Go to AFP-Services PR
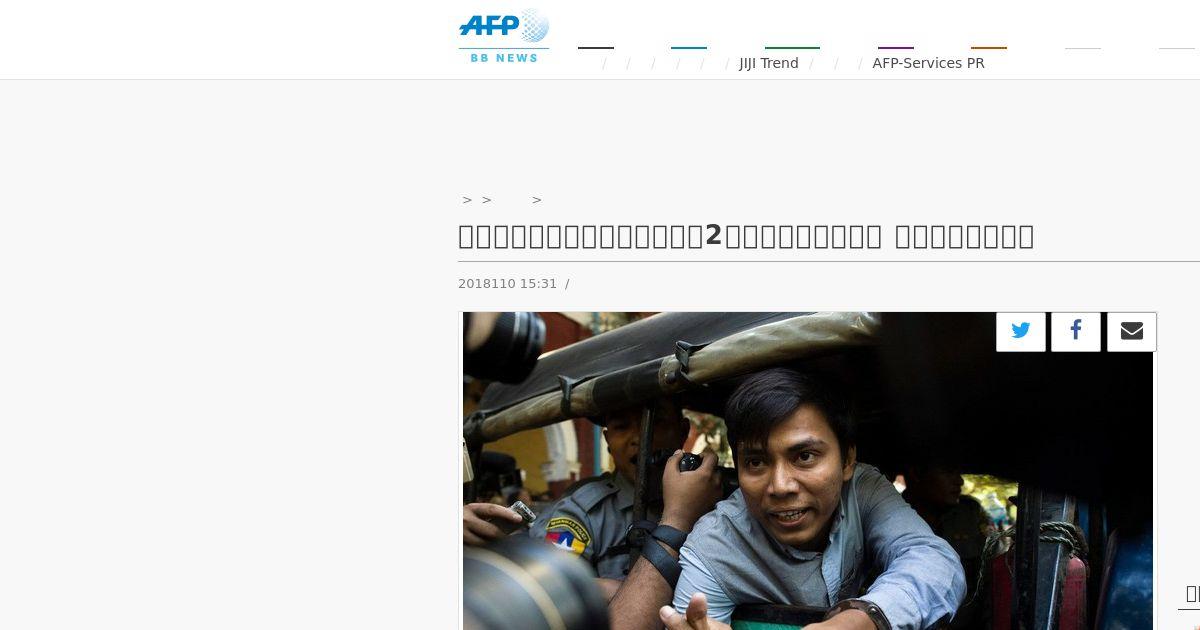 (928, 63)
